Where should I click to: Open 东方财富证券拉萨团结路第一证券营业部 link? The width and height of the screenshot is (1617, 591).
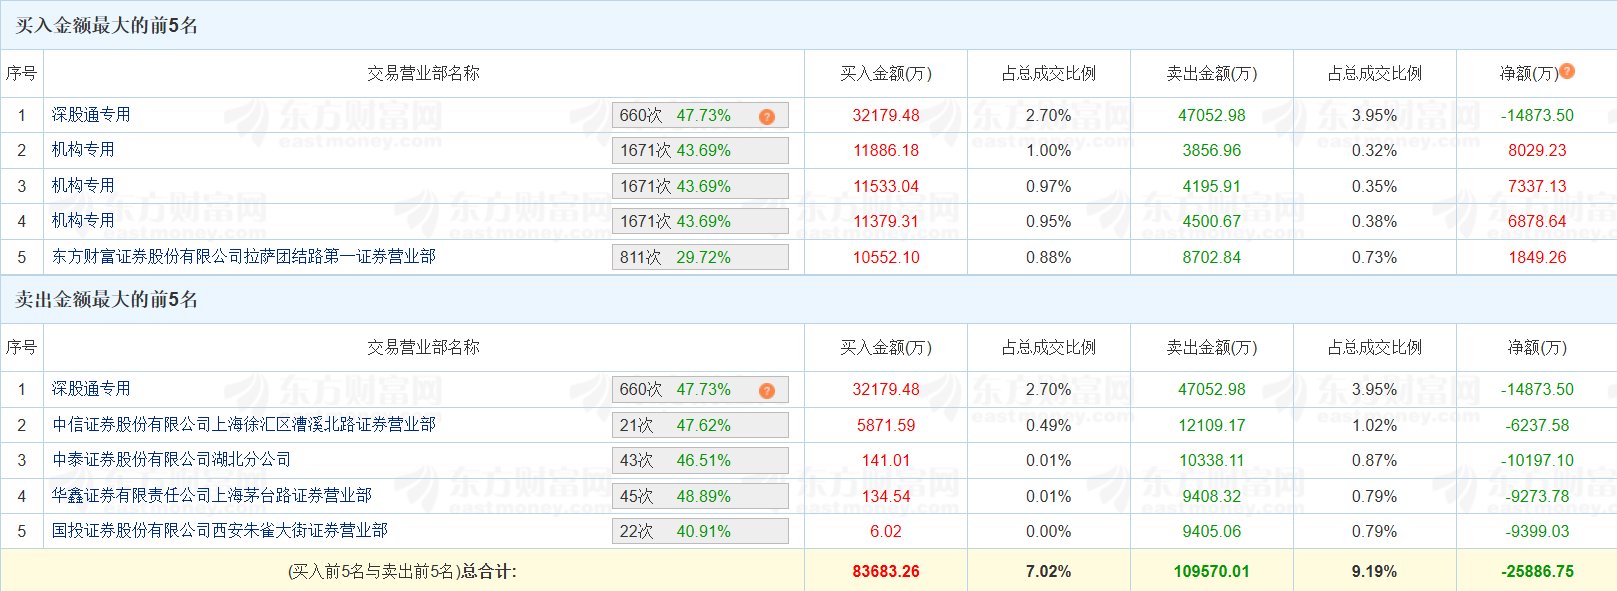tap(243, 257)
